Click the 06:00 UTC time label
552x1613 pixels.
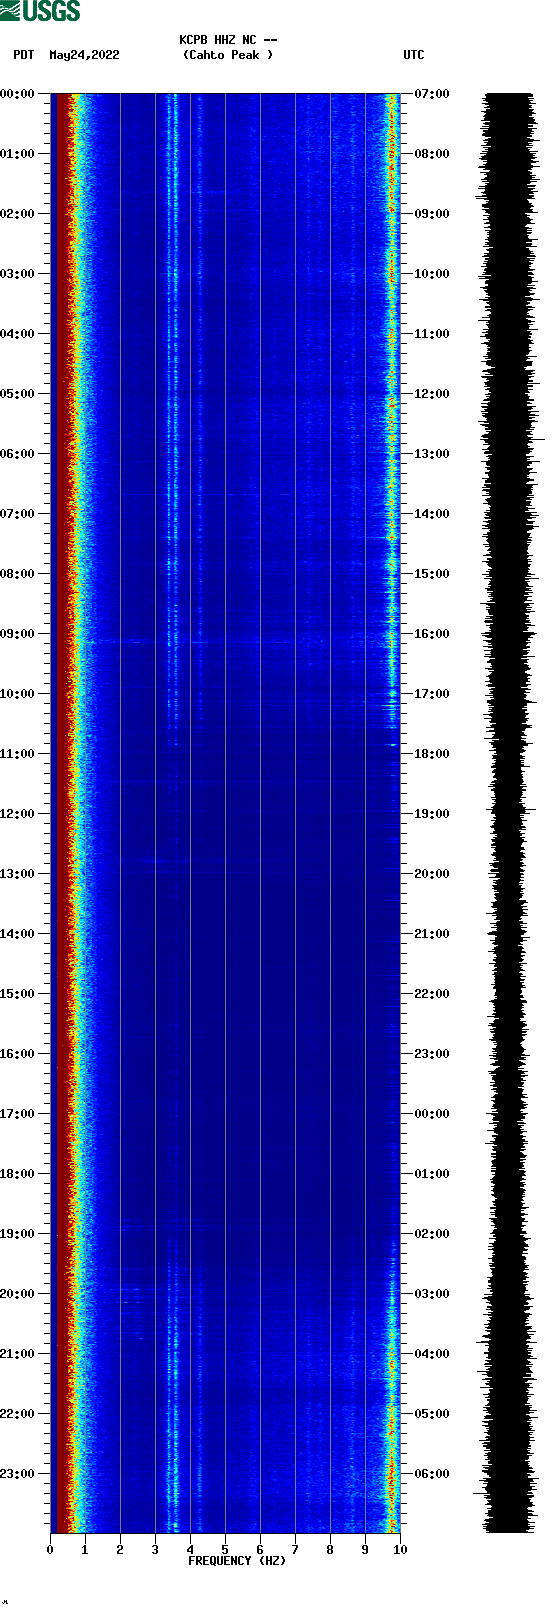pyautogui.click(x=432, y=1474)
